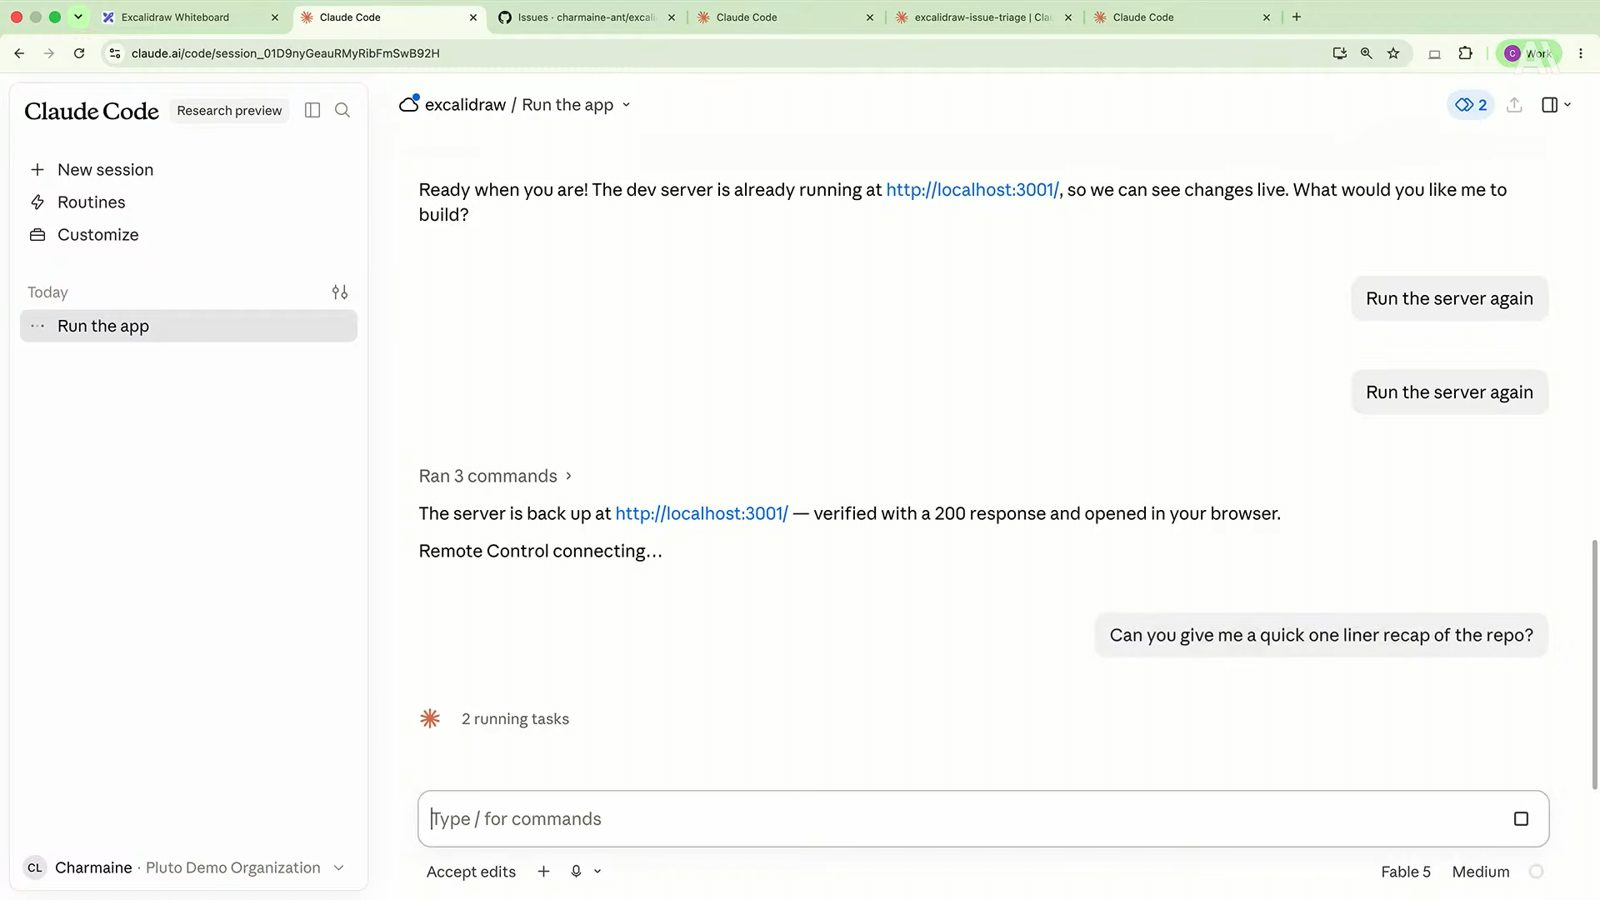Select the last Claude Code browser tab
Viewport: 1600px width, 900px height.
pos(1182,17)
